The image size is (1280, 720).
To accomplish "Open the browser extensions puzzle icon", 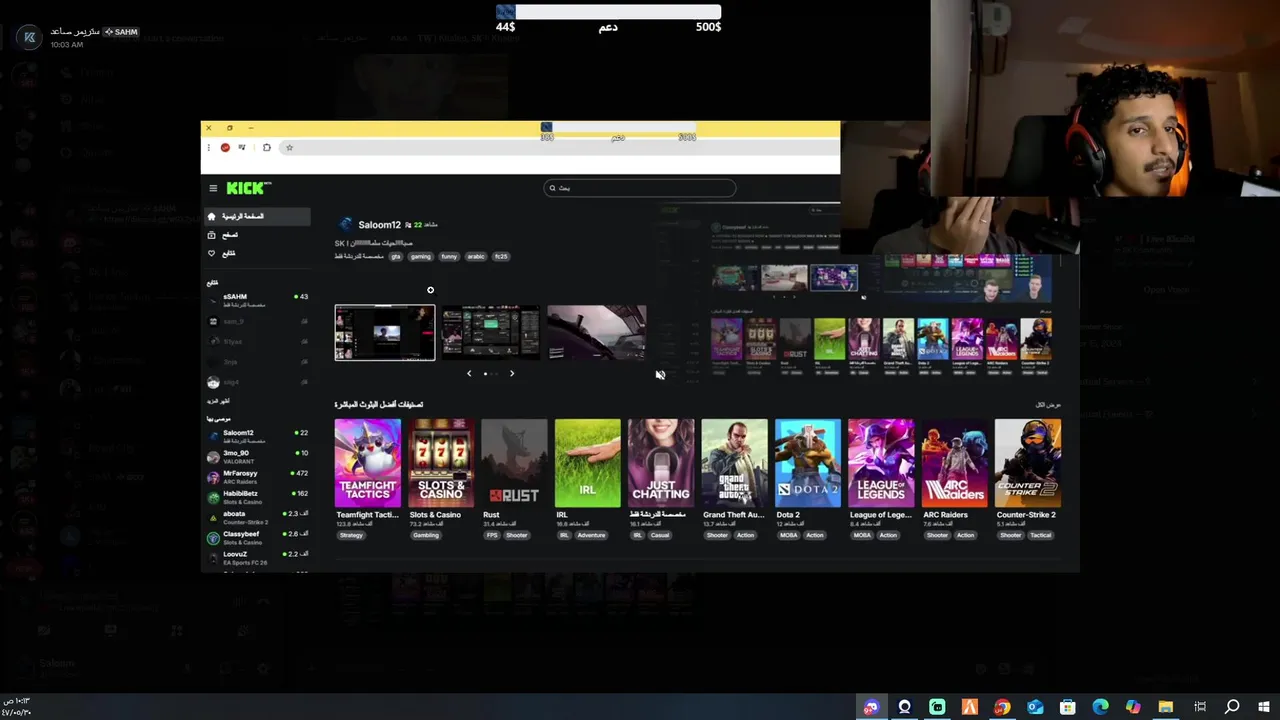I will [x=266, y=147].
